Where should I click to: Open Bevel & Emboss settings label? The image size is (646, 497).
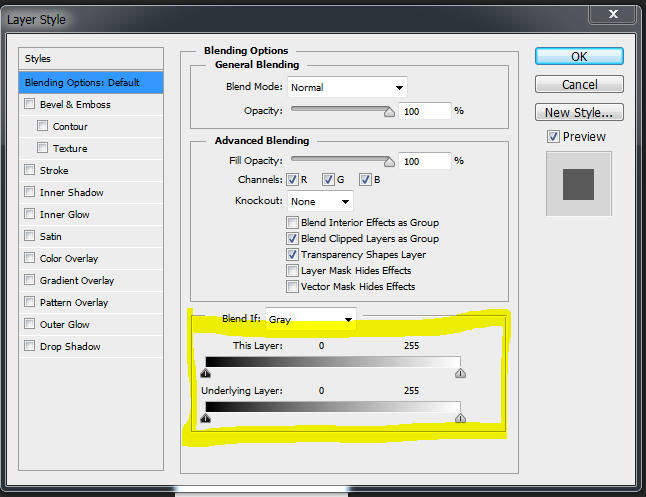click(x=75, y=104)
